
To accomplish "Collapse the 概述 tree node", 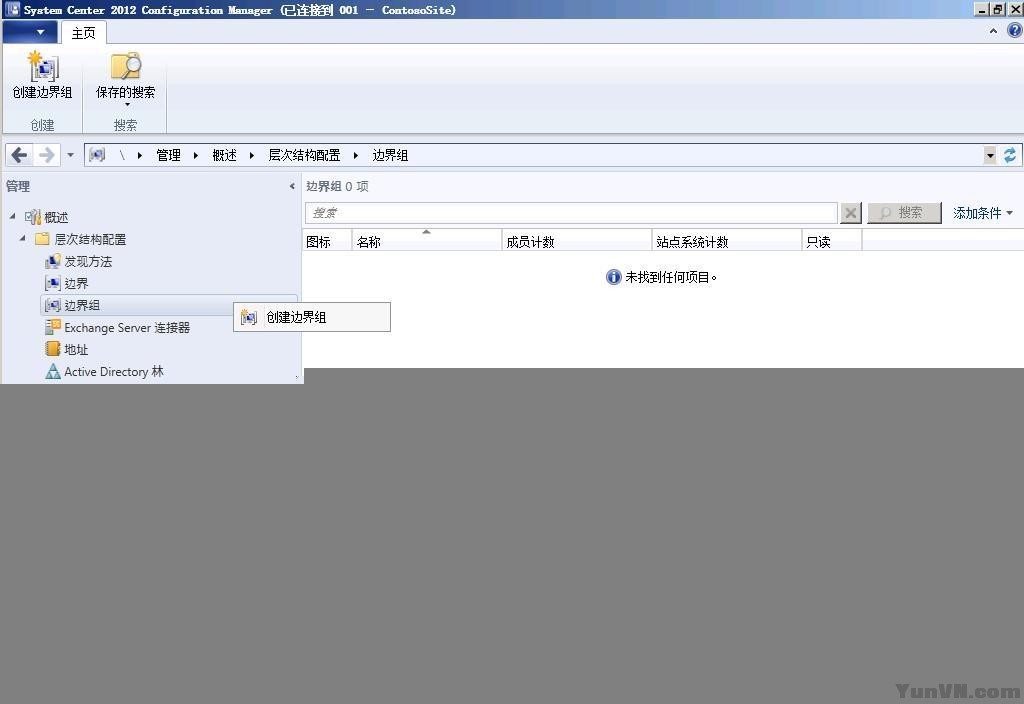I will click(x=12, y=216).
